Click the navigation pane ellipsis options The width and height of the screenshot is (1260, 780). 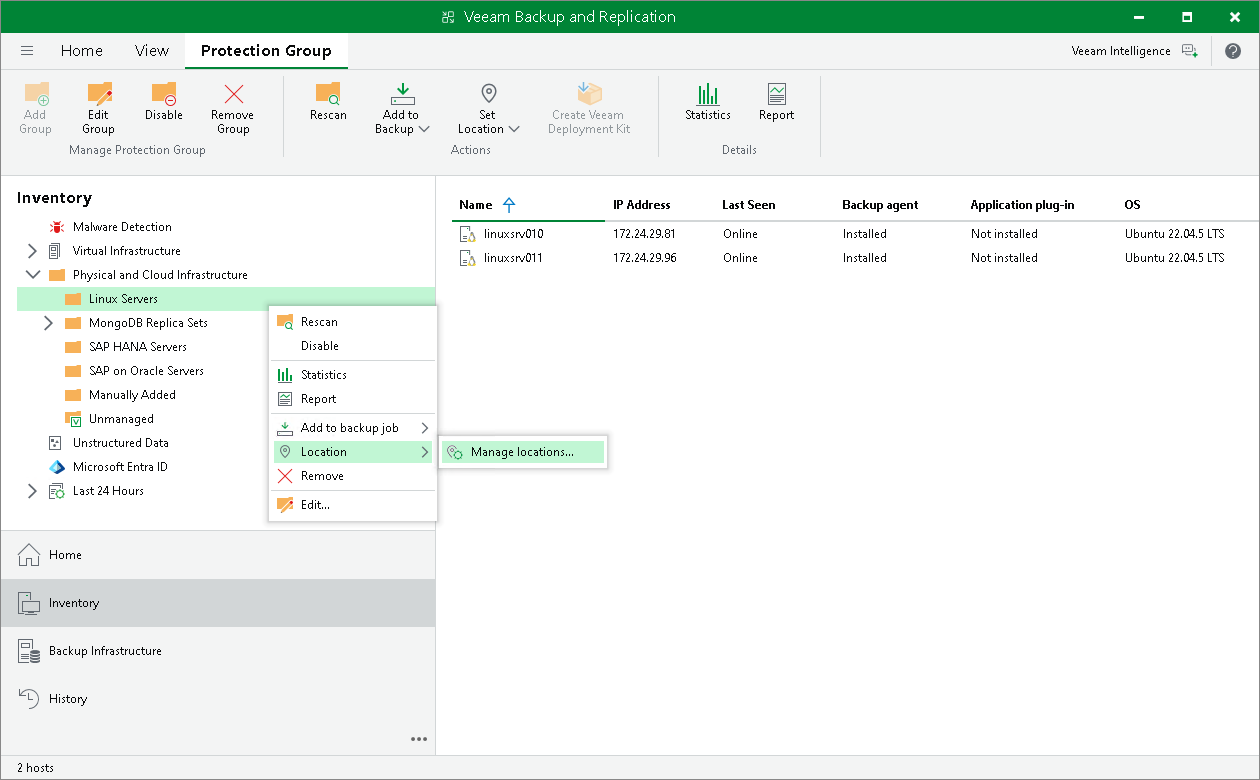click(419, 739)
